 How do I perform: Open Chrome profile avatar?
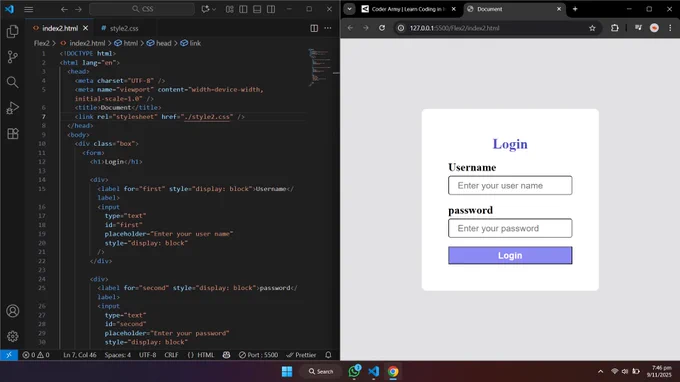click(x=654, y=28)
